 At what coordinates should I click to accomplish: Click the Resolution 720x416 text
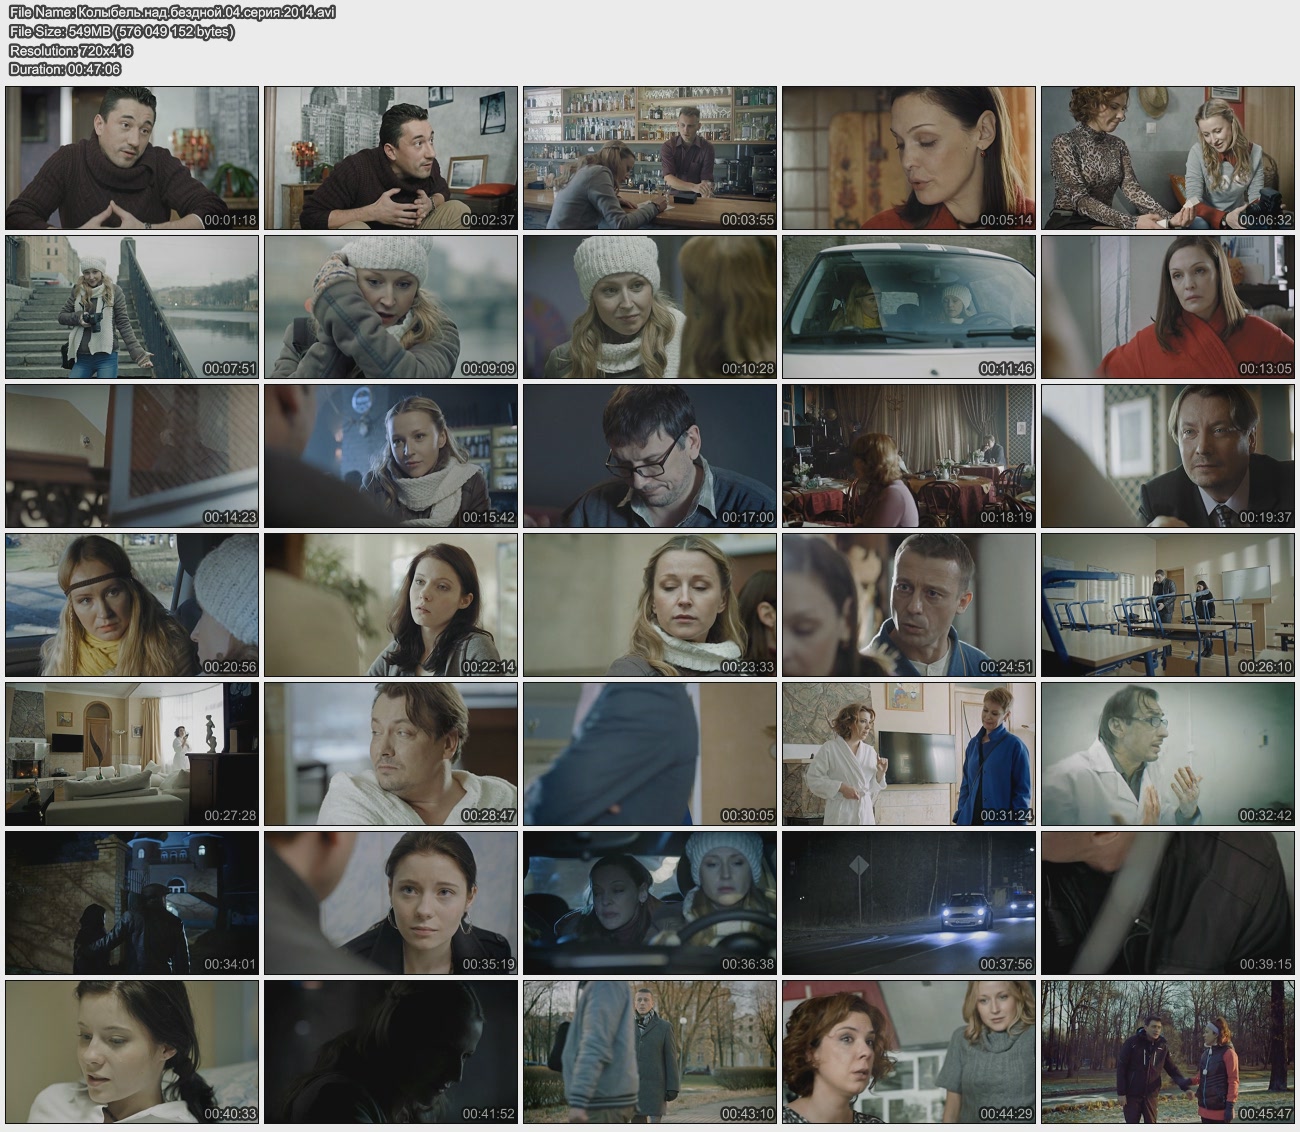[x=71, y=50]
